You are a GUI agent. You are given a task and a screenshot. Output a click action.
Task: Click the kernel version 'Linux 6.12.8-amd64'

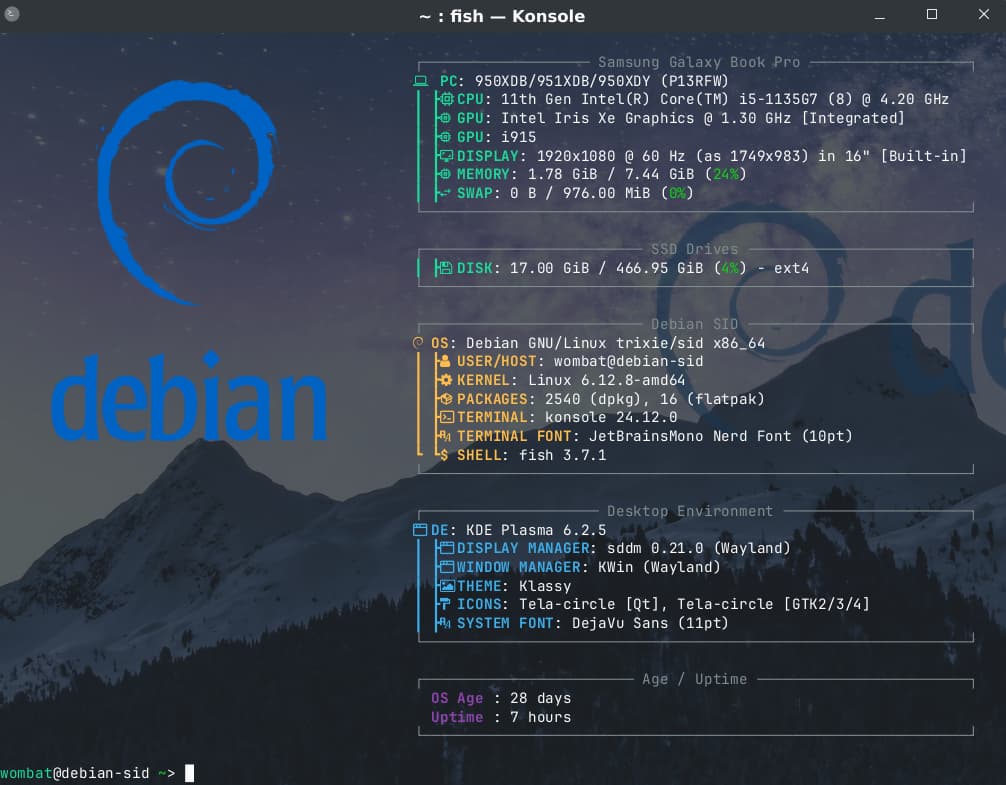point(606,380)
